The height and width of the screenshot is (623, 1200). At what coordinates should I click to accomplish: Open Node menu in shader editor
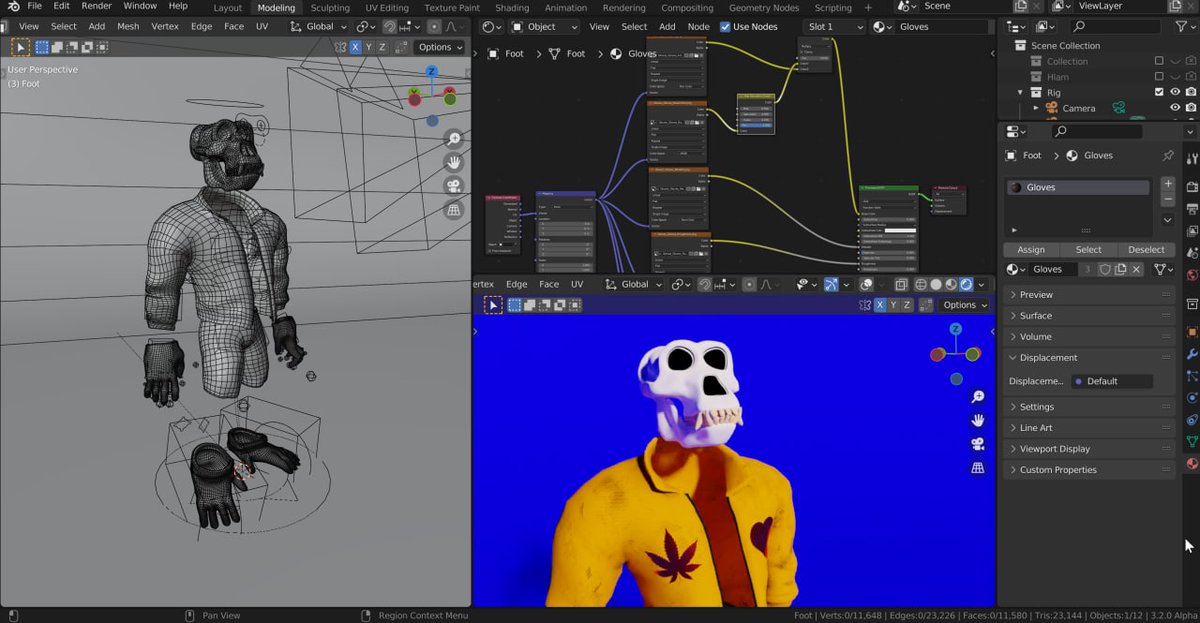click(x=698, y=27)
